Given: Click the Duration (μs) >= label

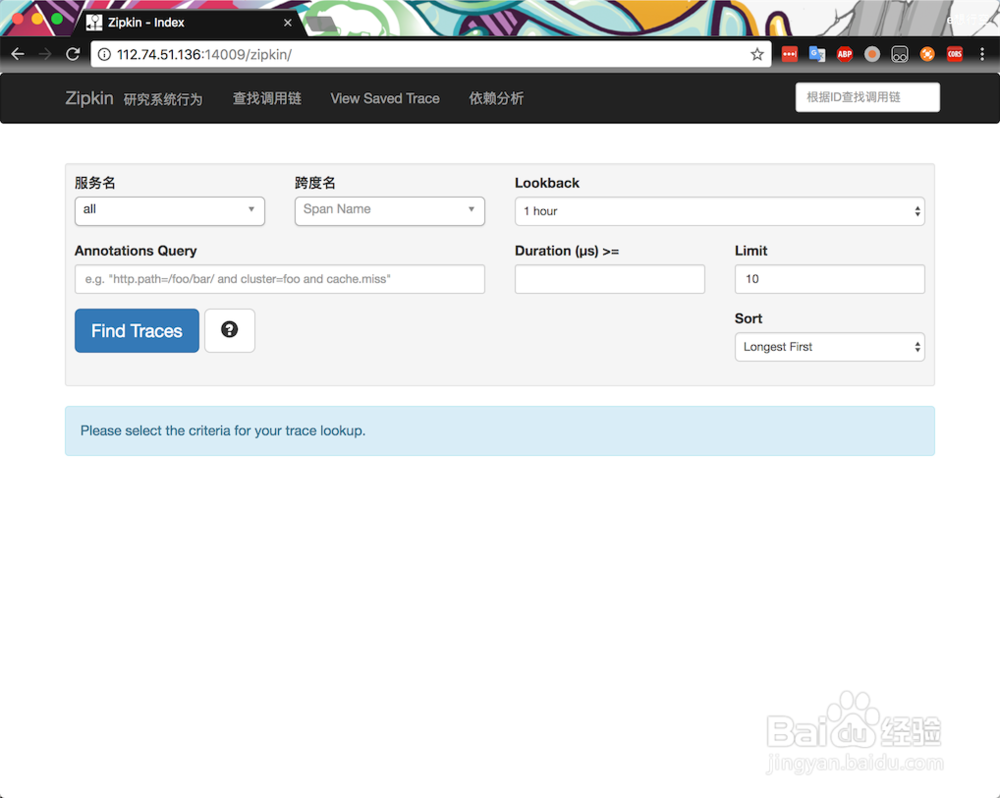Looking at the screenshot, I should pos(566,251).
